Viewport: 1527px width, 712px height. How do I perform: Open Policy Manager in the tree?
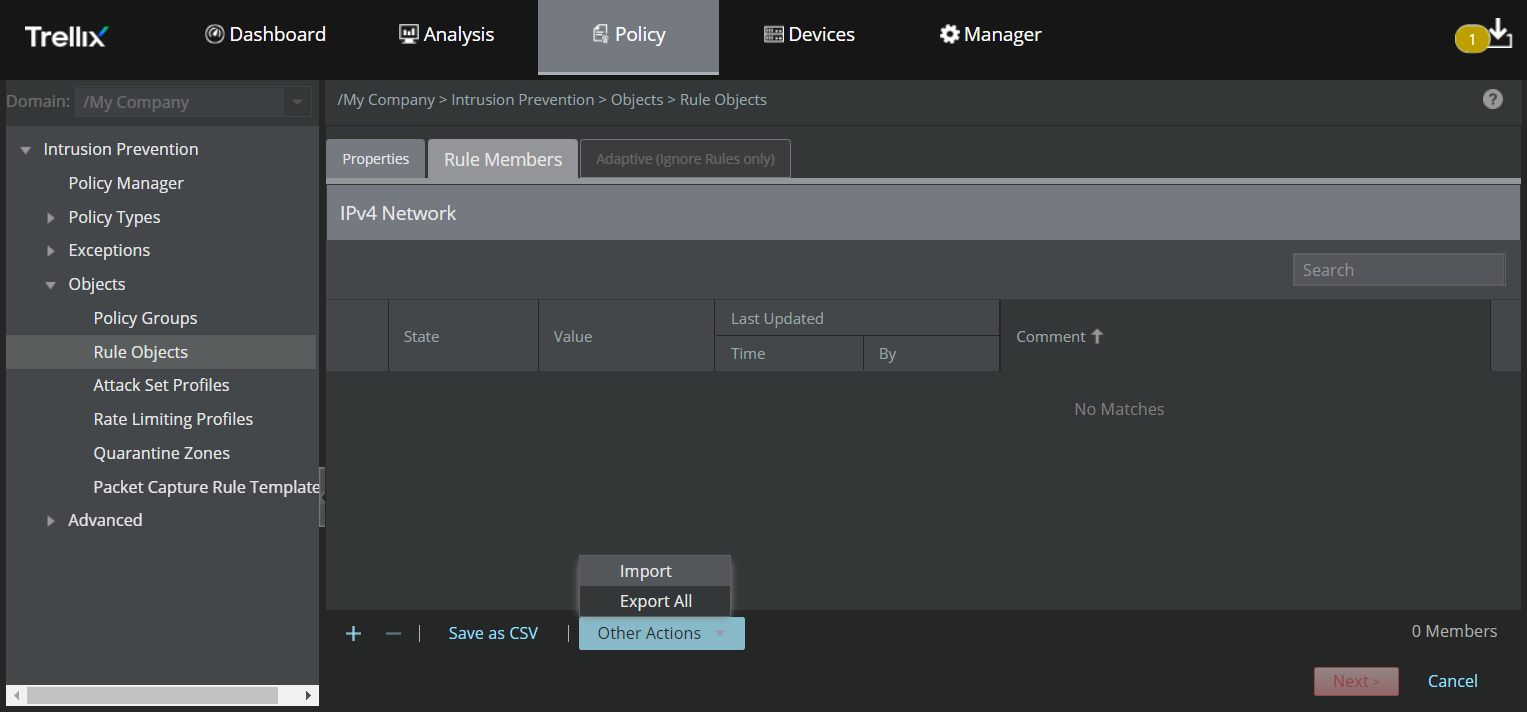[x=126, y=183]
